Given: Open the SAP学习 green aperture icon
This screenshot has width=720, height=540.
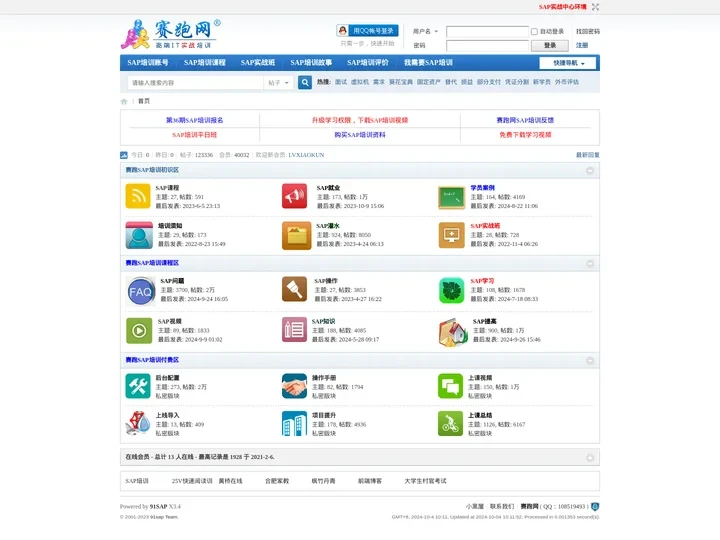Looking at the screenshot, I should (x=451, y=290).
